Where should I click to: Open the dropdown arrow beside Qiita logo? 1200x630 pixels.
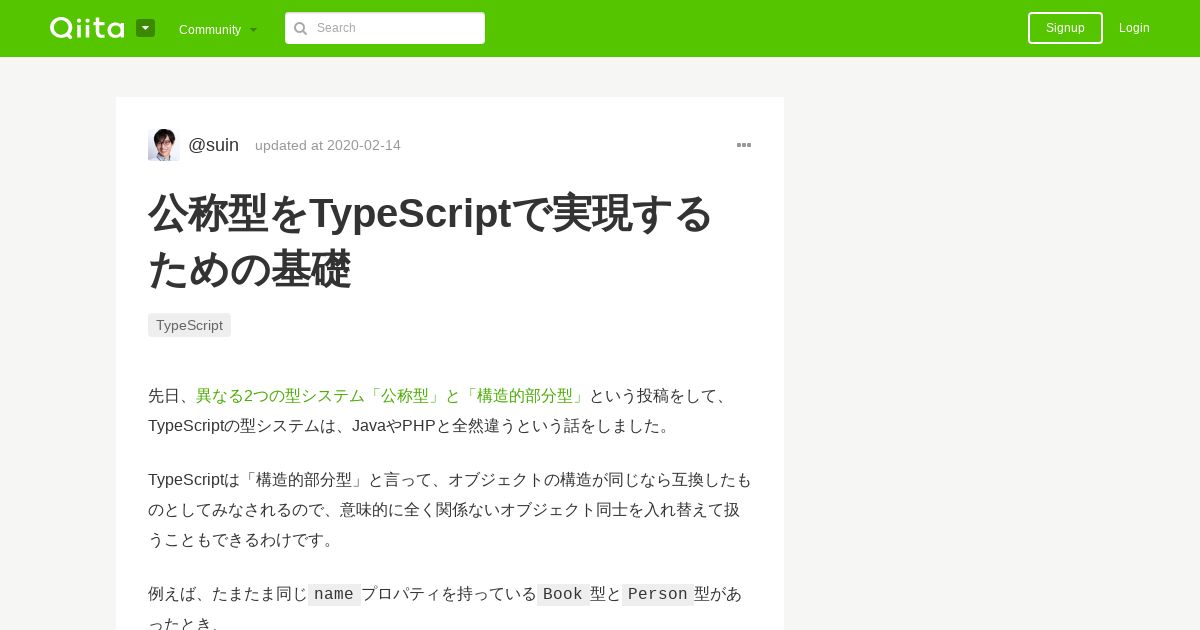click(x=145, y=28)
